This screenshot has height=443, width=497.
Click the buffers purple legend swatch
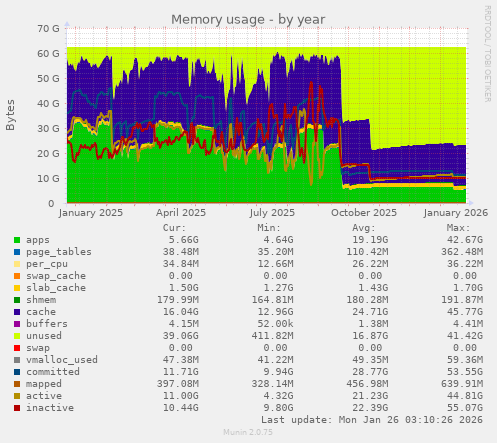point(17,324)
